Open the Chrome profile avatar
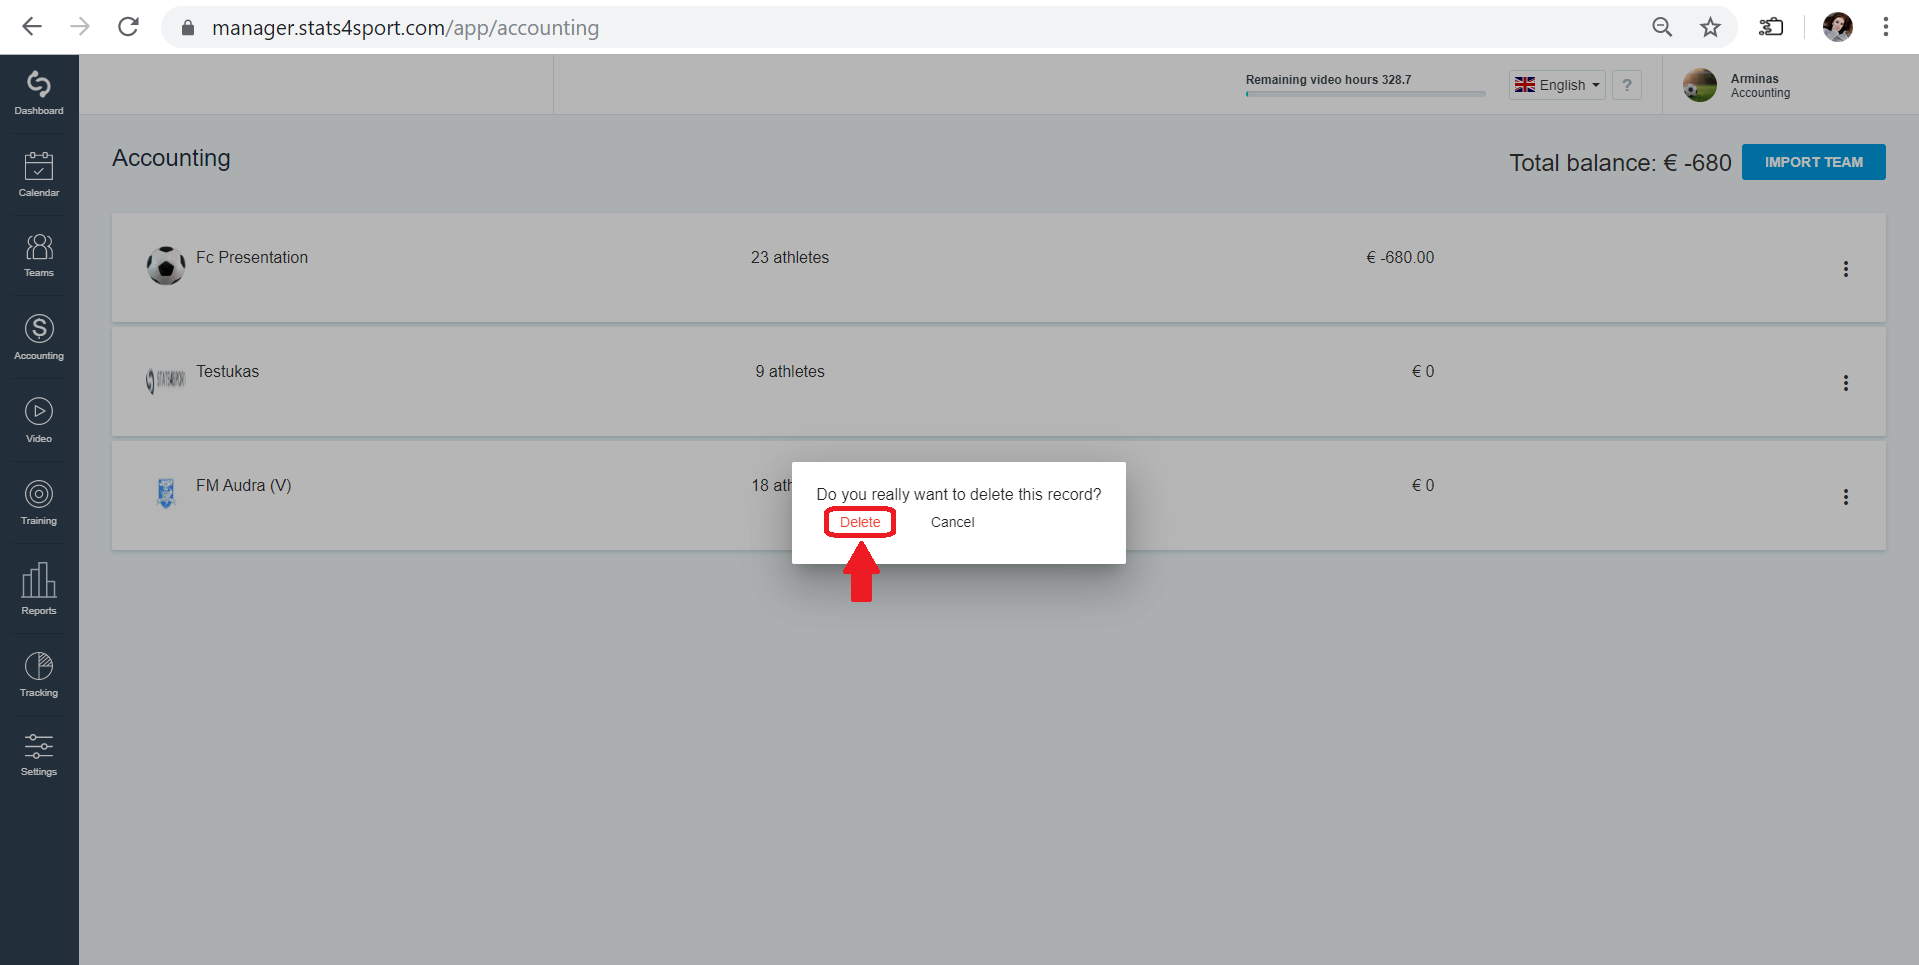This screenshot has width=1919, height=965. 1838,27
